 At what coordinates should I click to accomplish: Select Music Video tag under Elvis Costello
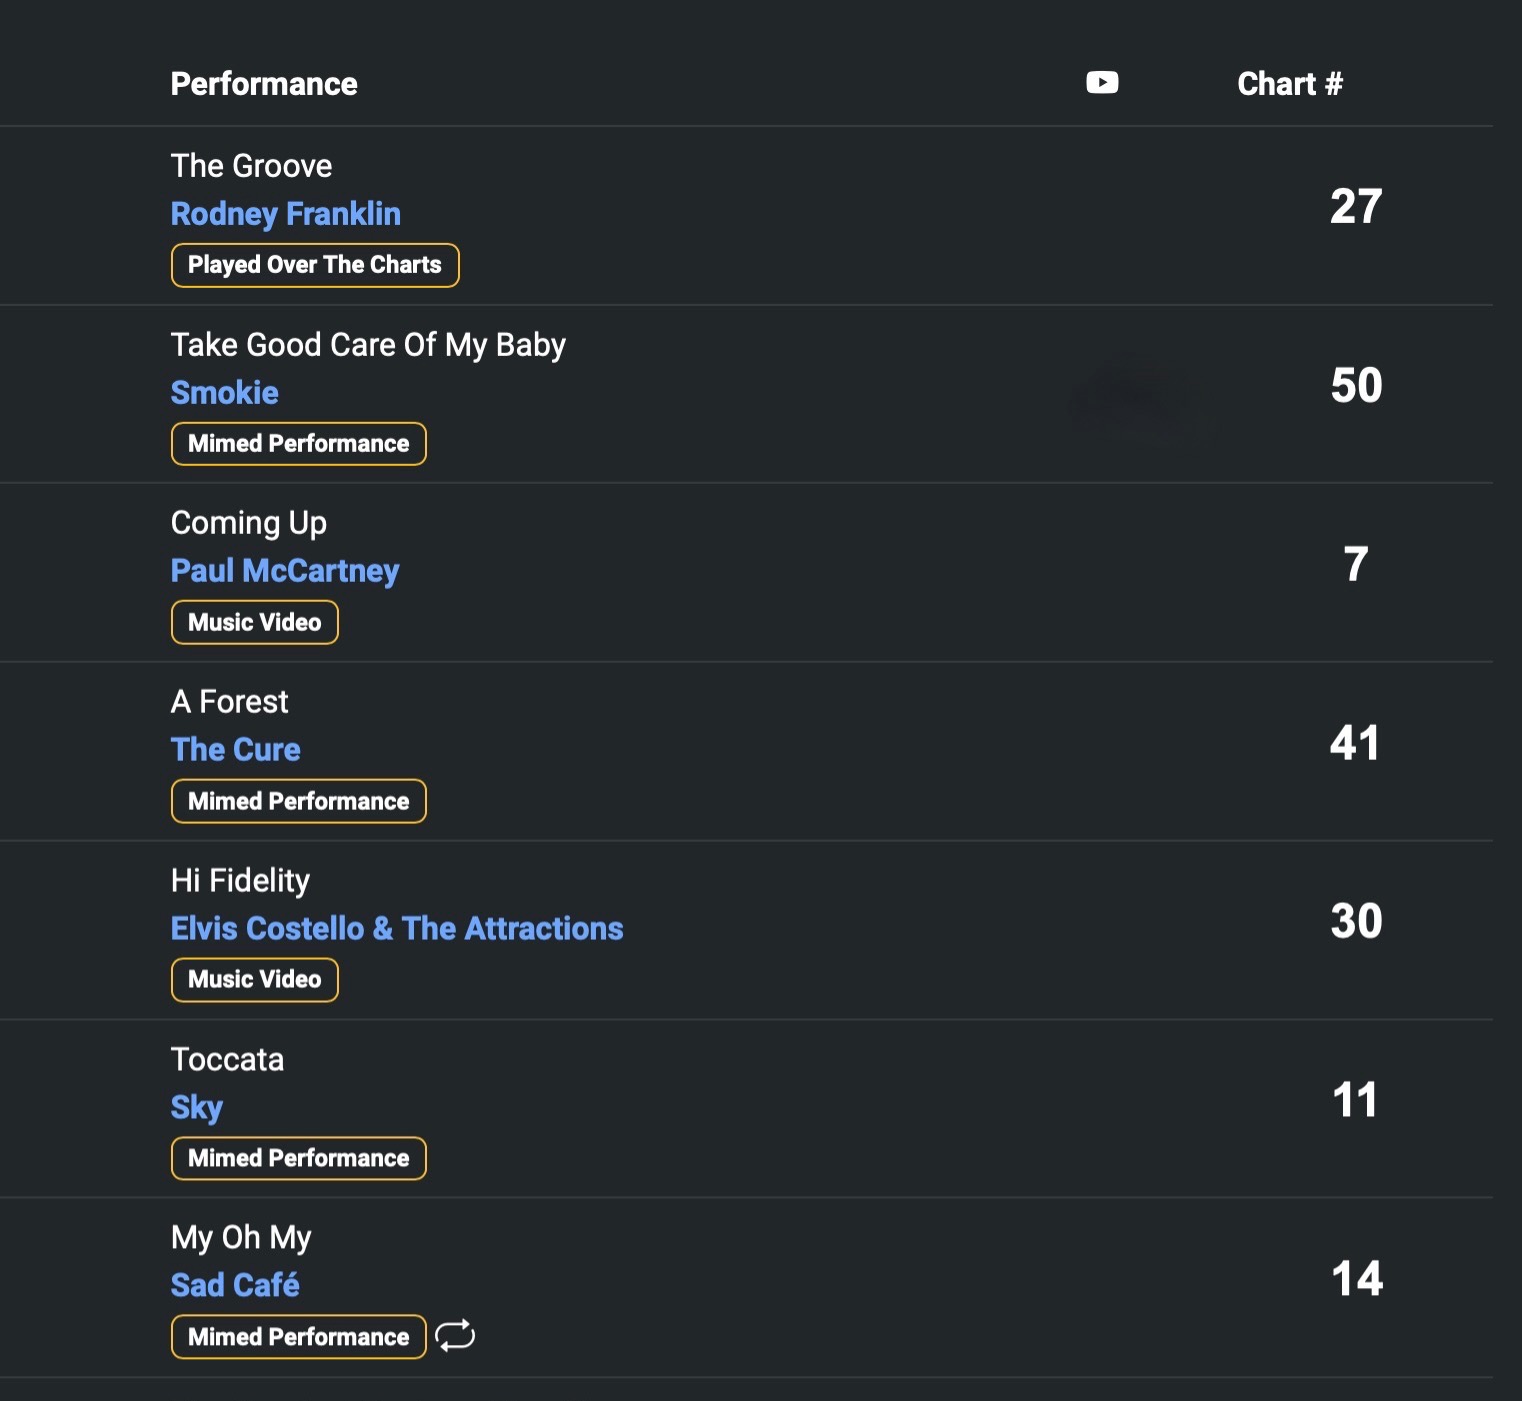(x=254, y=980)
